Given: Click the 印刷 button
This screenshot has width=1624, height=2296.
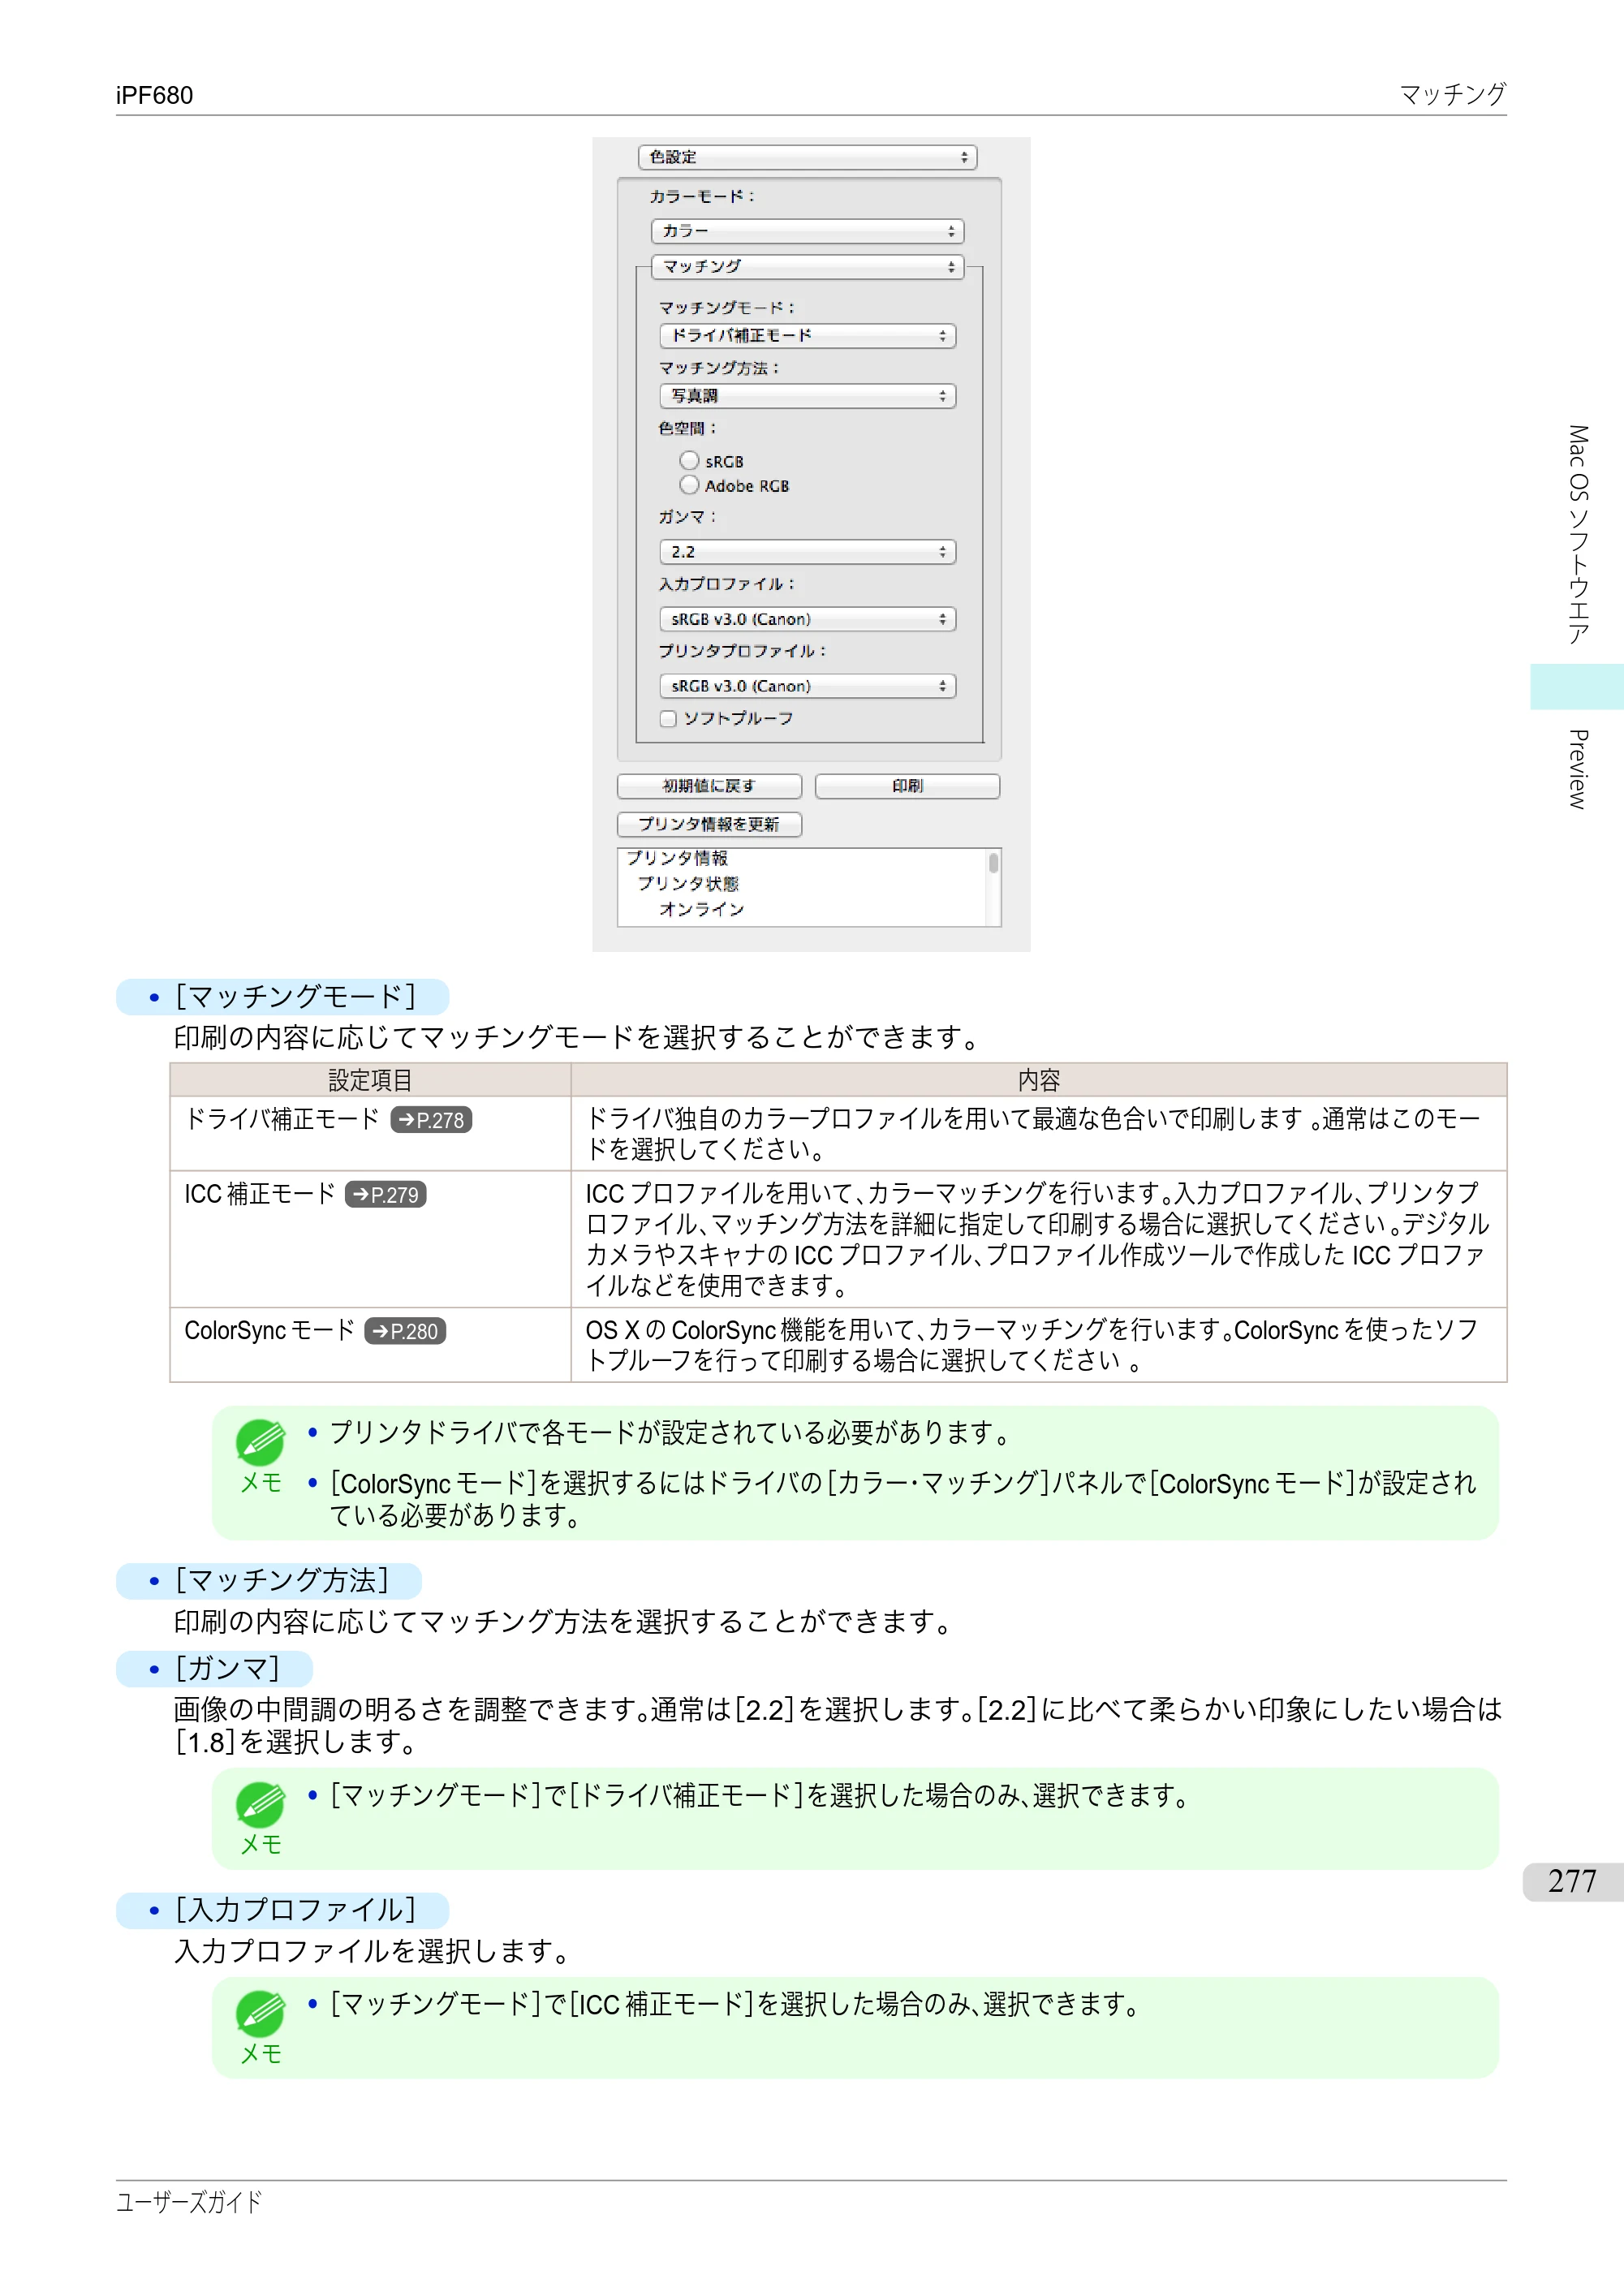Looking at the screenshot, I should pos(907,786).
